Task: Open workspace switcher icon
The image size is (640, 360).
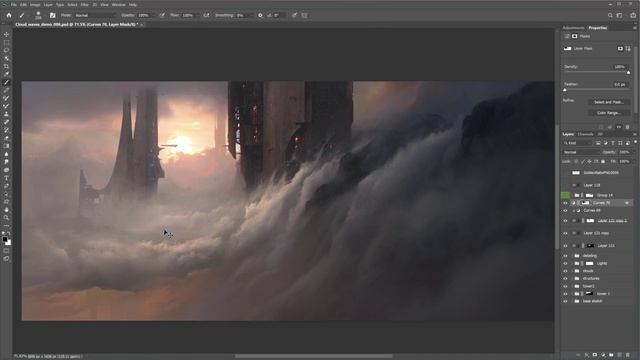Action: click(620, 15)
